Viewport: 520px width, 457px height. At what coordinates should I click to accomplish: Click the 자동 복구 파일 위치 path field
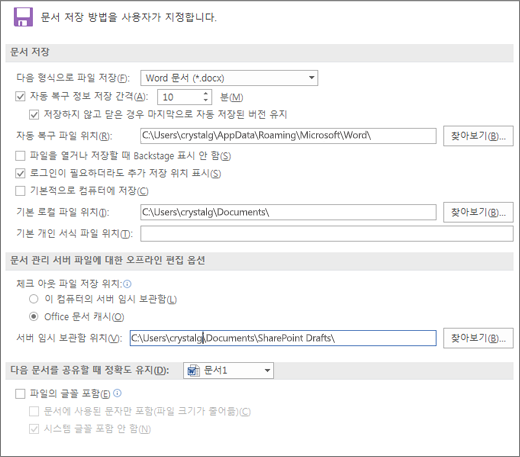click(x=288, y=136)
